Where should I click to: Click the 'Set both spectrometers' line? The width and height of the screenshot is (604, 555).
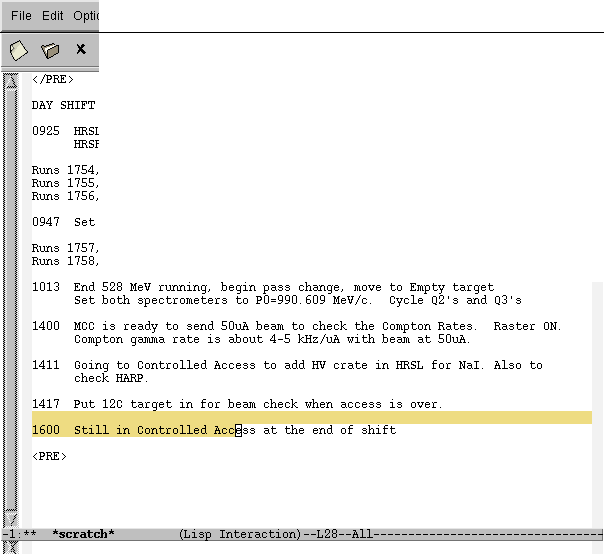click(x=298, y=300)
